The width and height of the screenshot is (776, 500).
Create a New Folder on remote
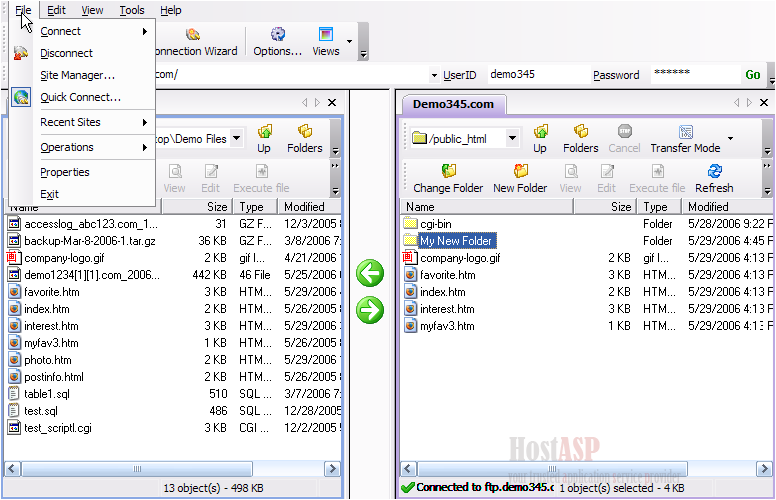pos(520,179)
